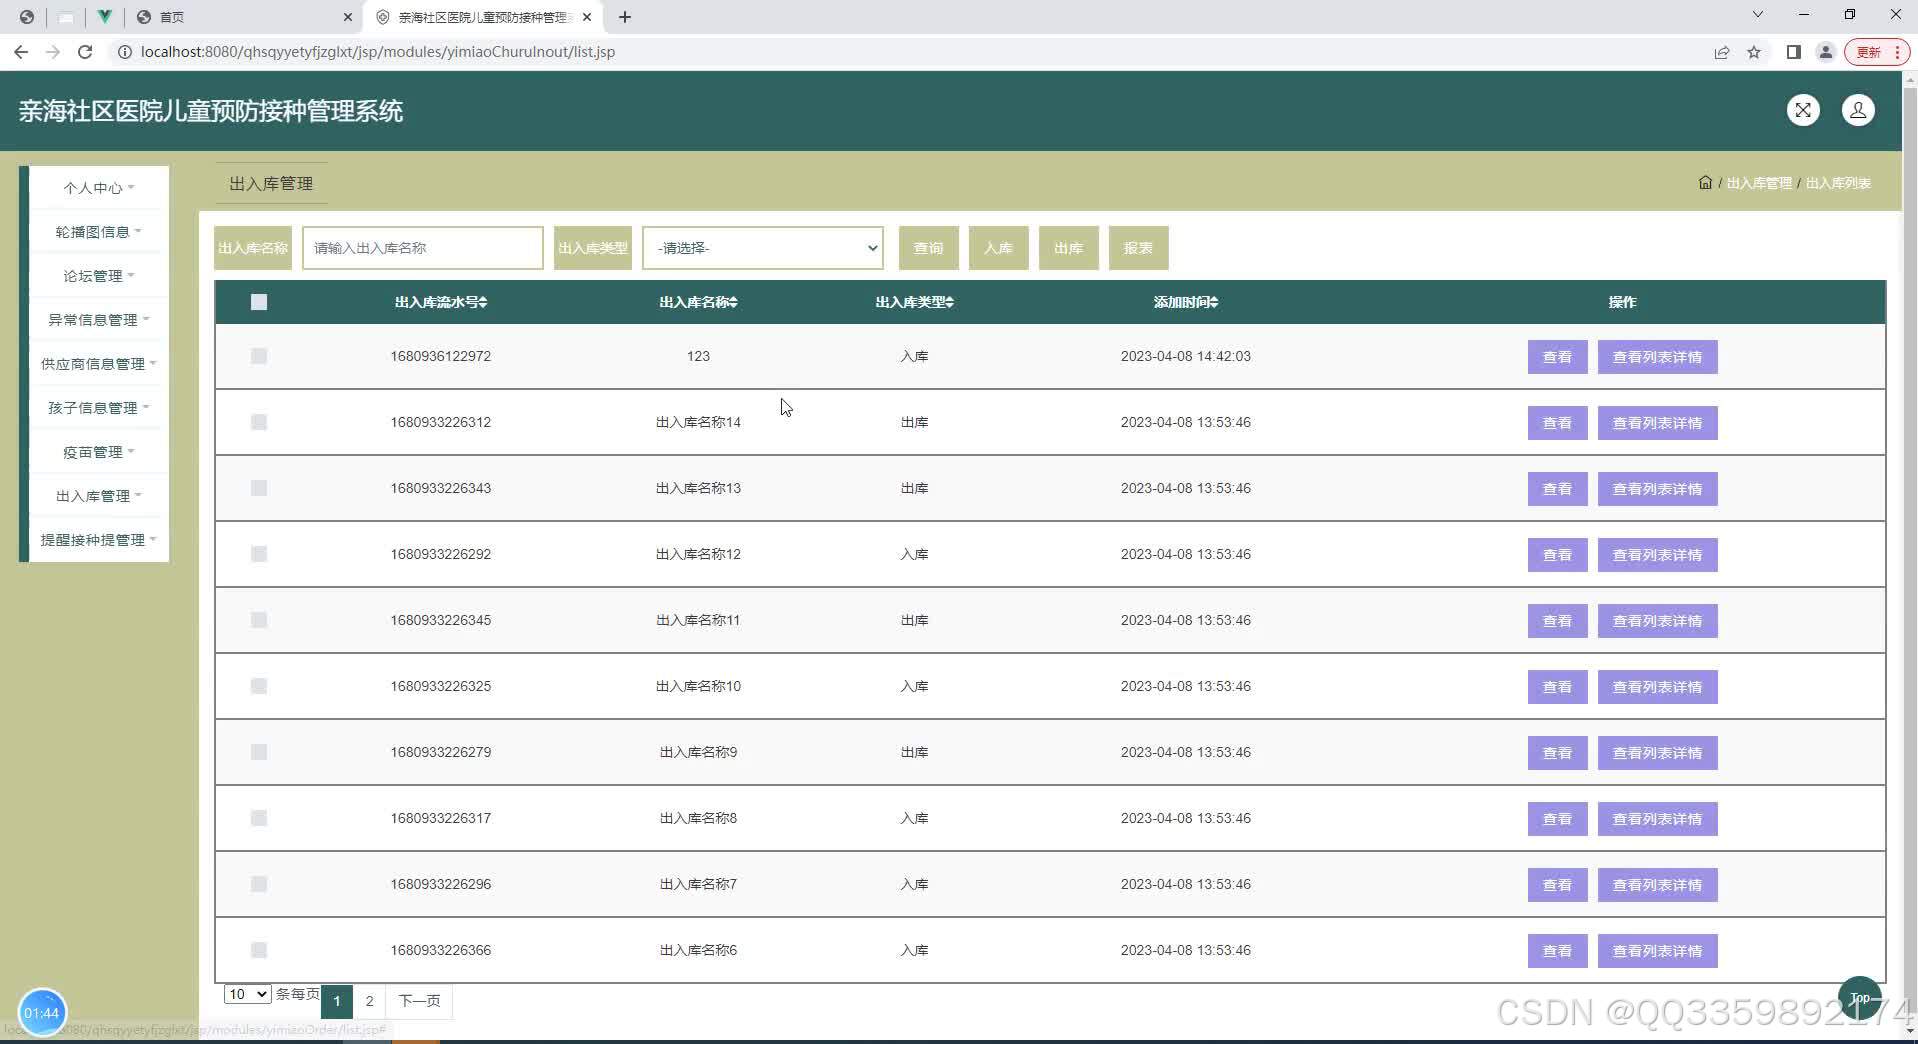1918x1044 pixels.
Task: Check the row for 出入库名称12
Action: (259, 554)
